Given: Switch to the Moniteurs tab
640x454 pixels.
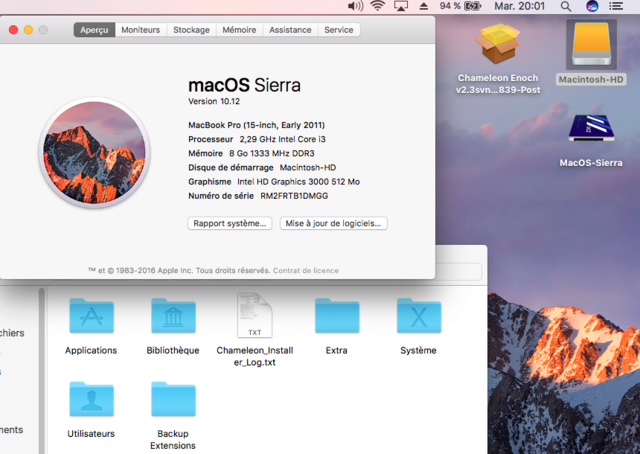Looking at the screenshot, I should tap(141, 30).
